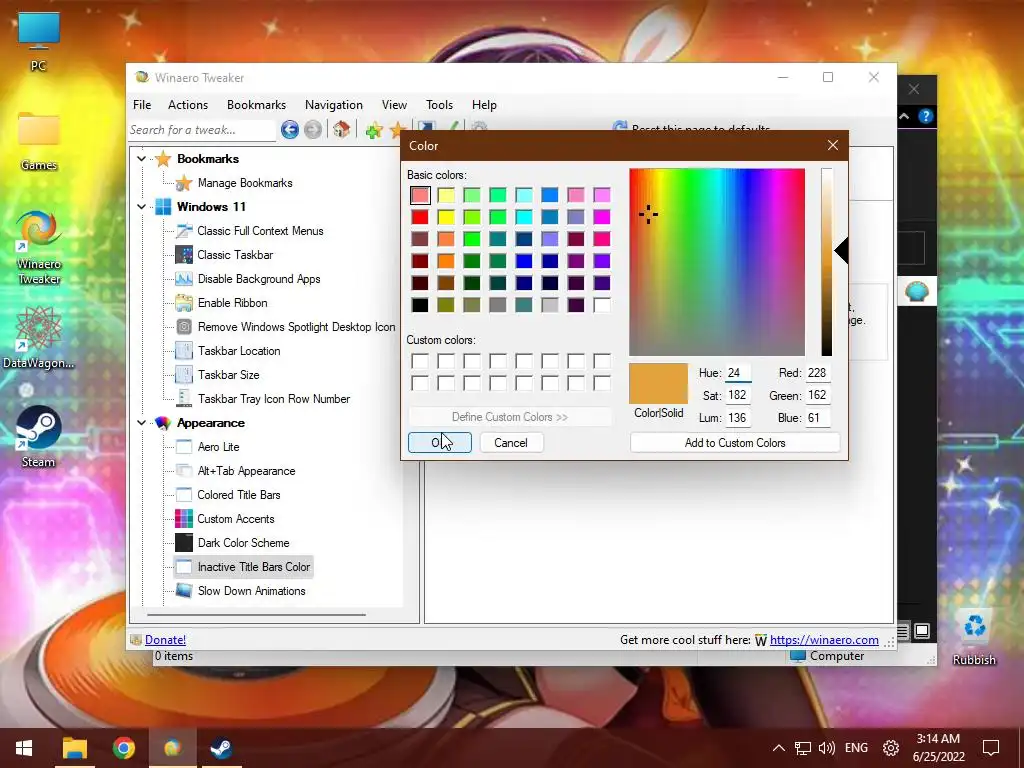Screen dimensions: 1024x768
Task: Pick the white basic color swatch
Action: point(601,305)
